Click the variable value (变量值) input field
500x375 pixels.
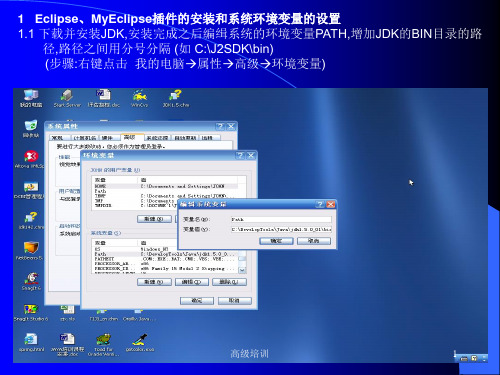click(281, 229)
